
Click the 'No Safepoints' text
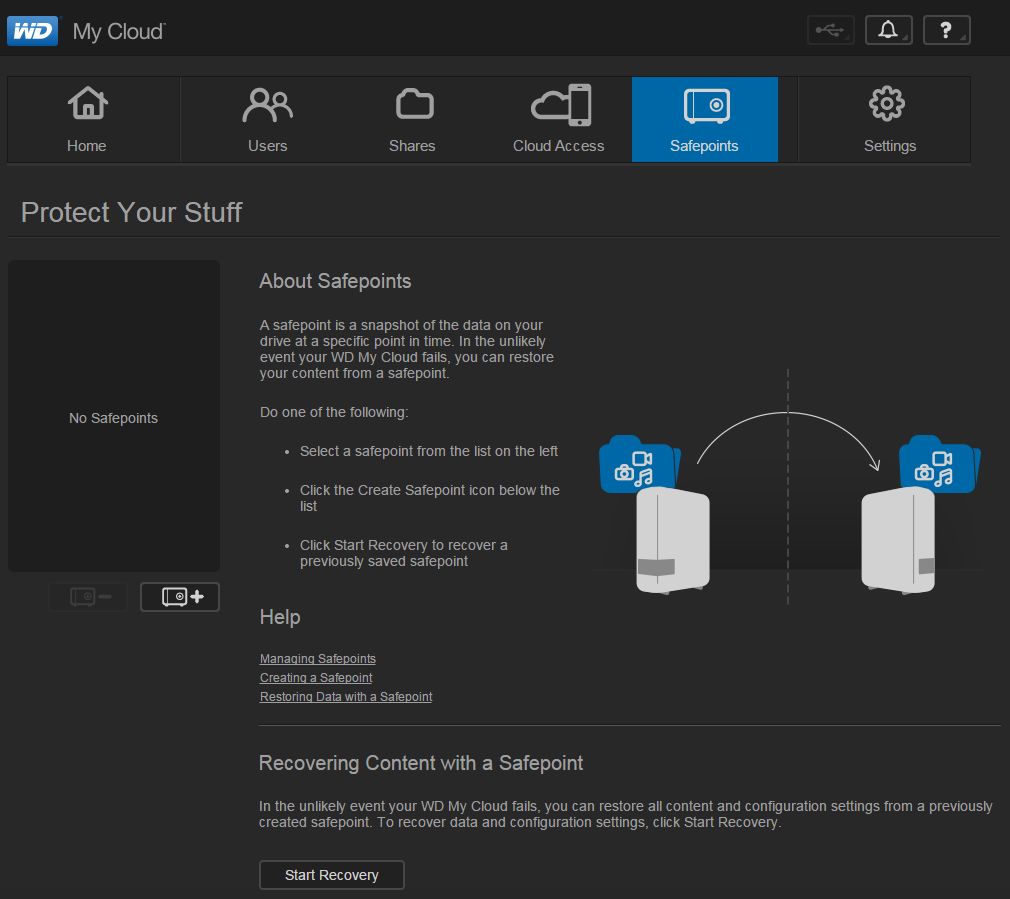[113, 418]
